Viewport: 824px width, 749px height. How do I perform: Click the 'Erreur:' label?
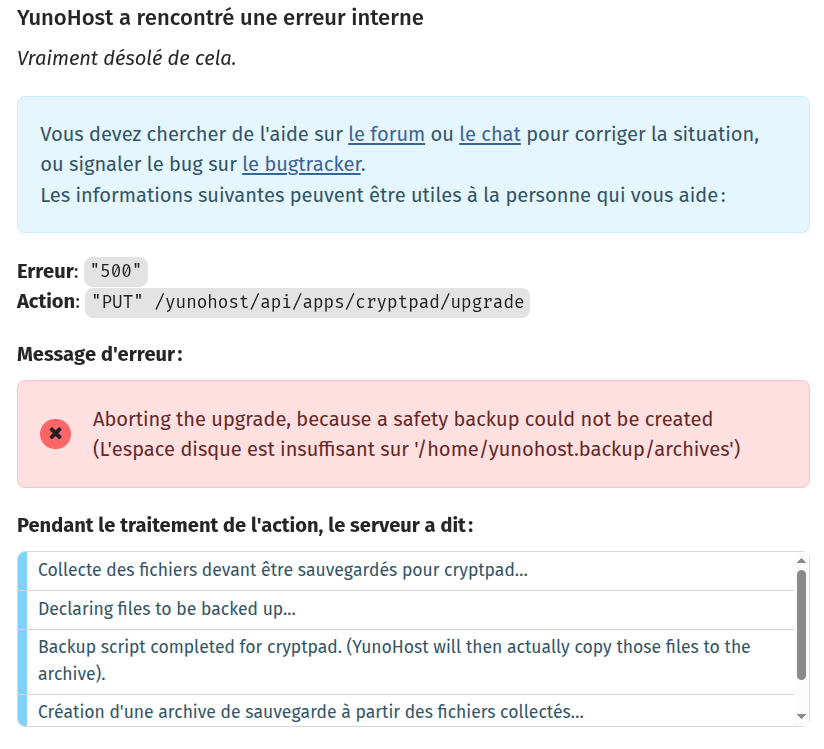point(48,271)
